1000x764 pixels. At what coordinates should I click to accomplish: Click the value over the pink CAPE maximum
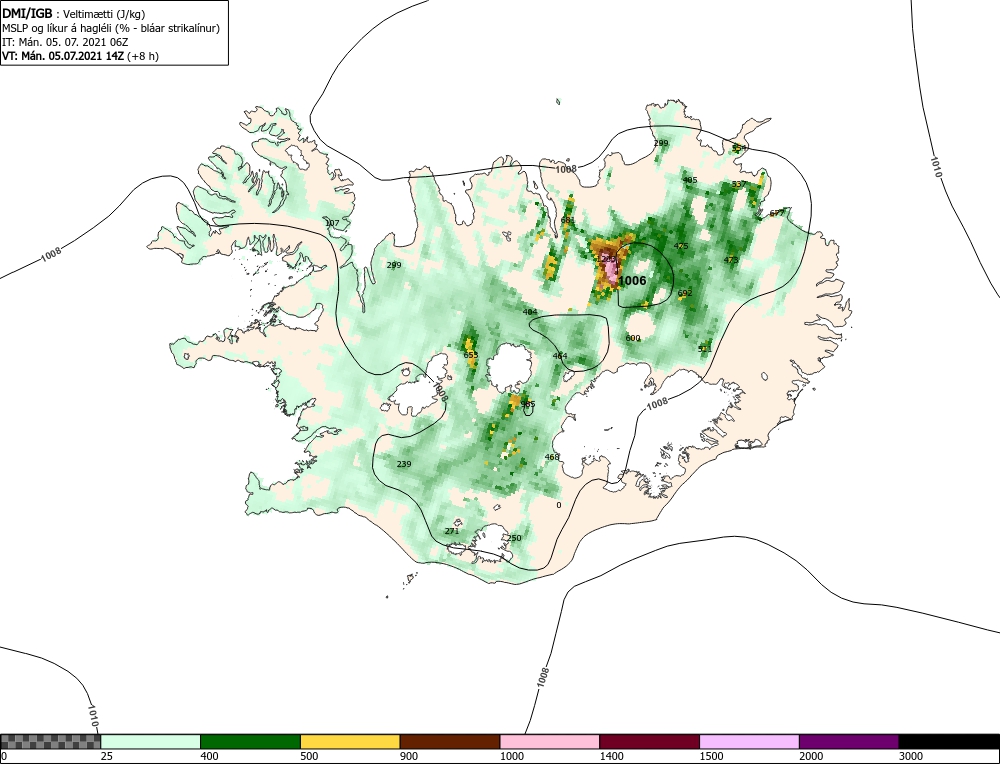coord(608,259)
